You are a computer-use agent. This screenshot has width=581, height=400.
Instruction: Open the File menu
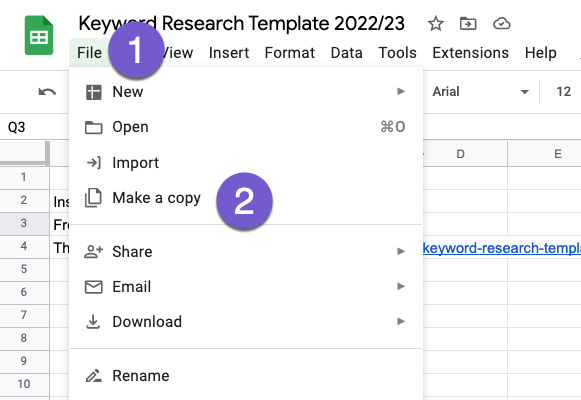pos(89,53)
